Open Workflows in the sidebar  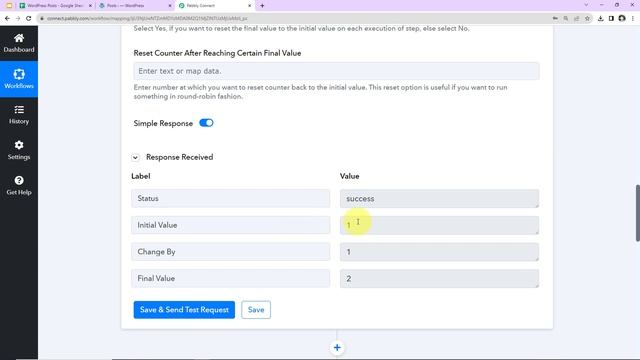19,79
